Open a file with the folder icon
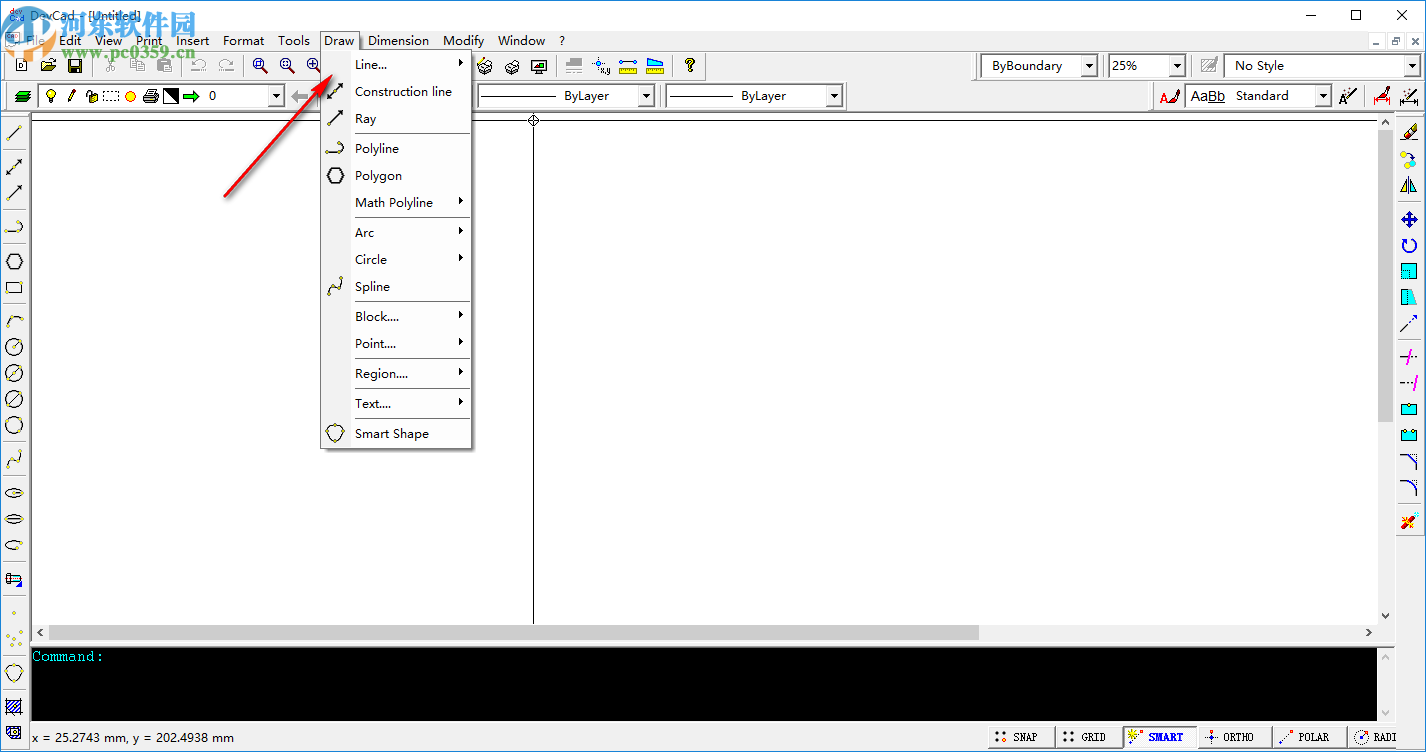Viewport: 1426px width, 752px height. click(48, 66)
